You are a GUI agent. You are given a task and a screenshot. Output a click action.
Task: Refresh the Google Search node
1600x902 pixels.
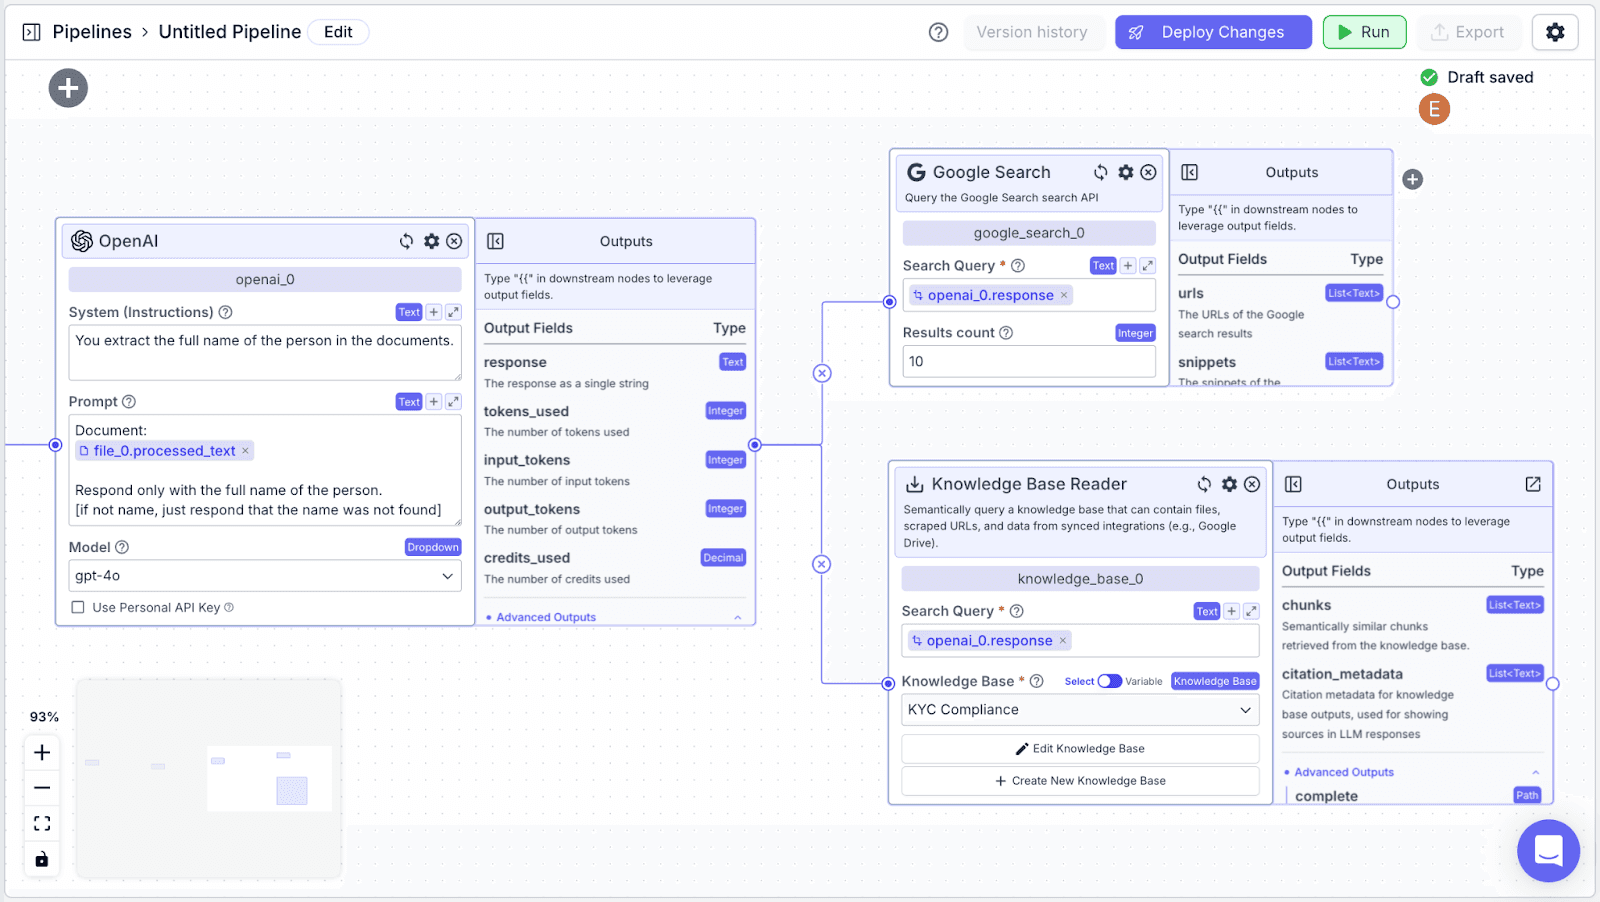point(1101,172)
